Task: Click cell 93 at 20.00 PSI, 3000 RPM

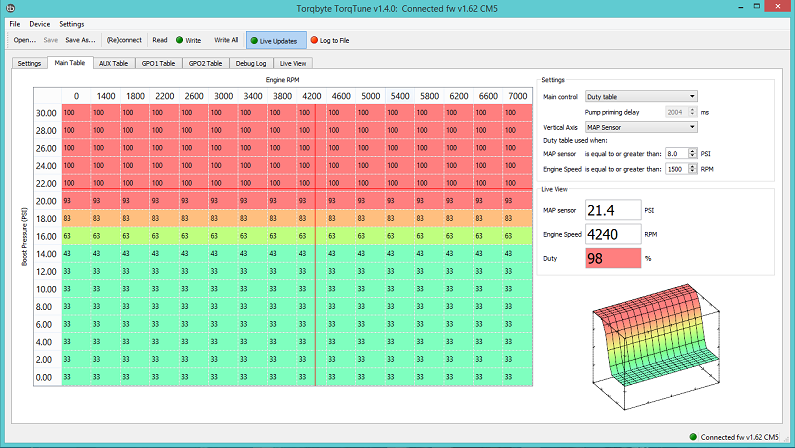Action: 224,201
